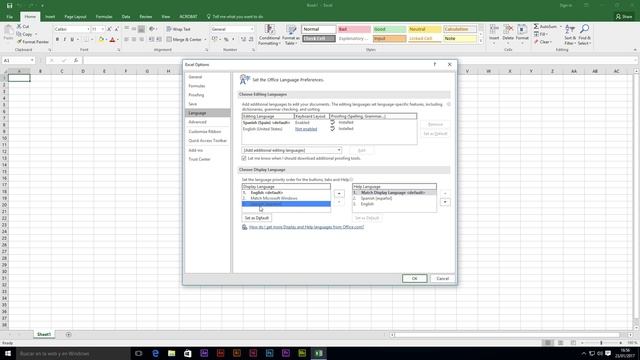Click the Cut scissors icon
Image resolution: width=640 pixels, height=360 pixels.
tap(19, 26)
